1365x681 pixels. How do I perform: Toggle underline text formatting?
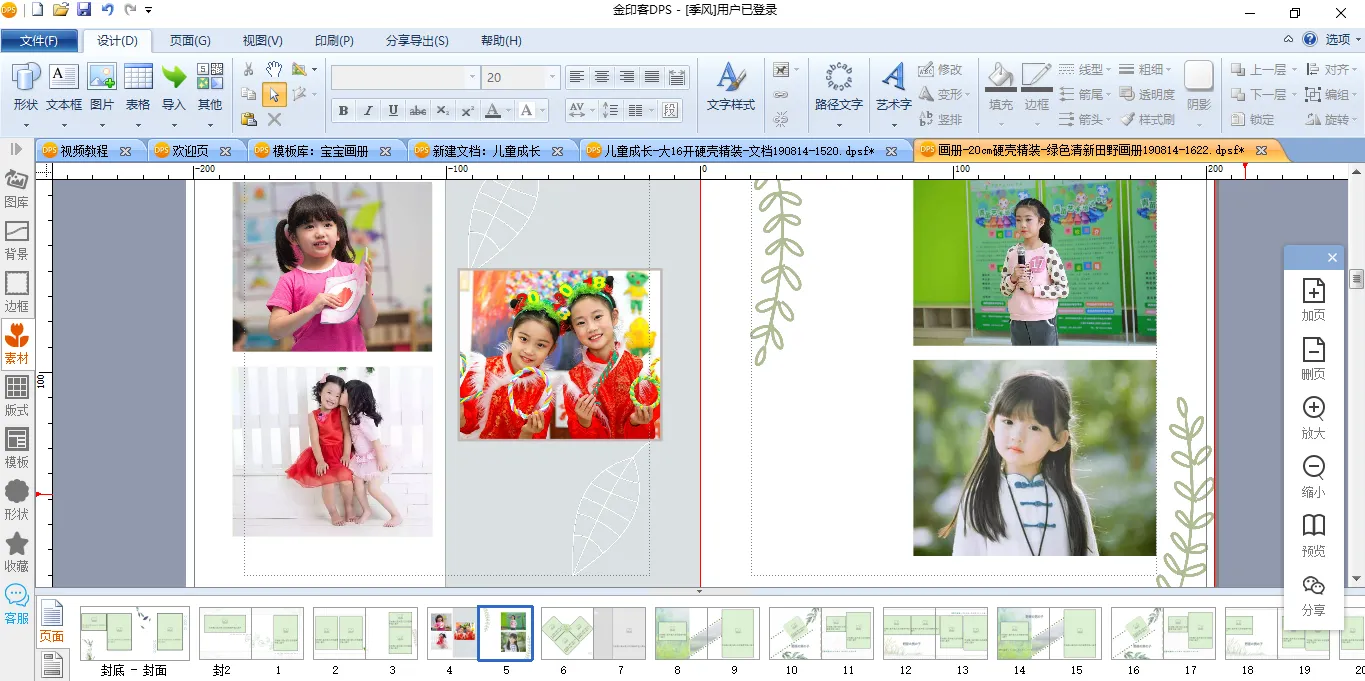(393, 111)
